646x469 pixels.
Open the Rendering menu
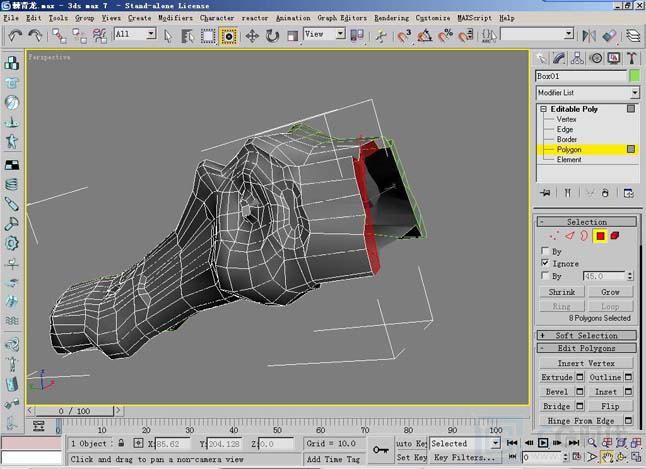[391, 18]
